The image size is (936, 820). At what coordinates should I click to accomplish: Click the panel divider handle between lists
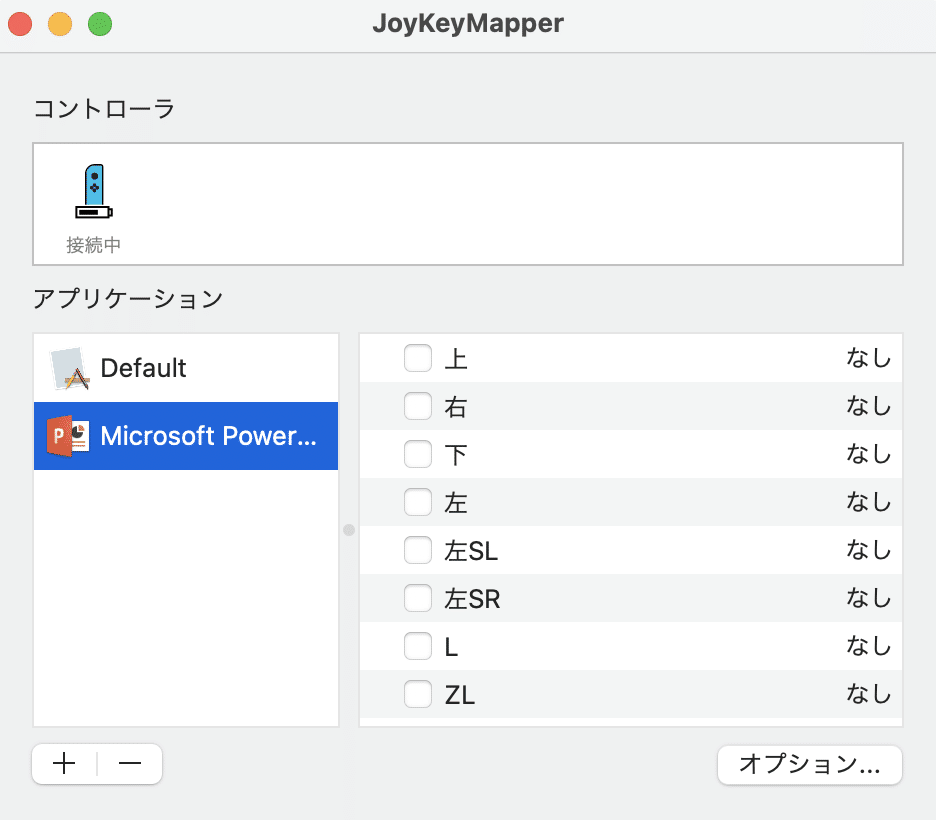click(x=348, y=530)
